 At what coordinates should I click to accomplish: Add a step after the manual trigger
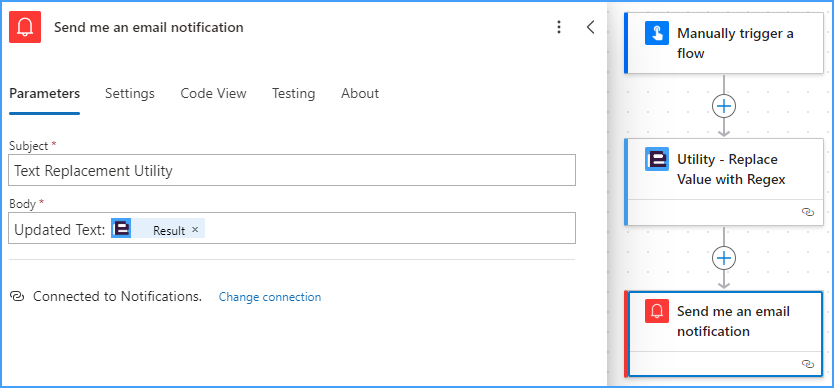pos(724,106)
